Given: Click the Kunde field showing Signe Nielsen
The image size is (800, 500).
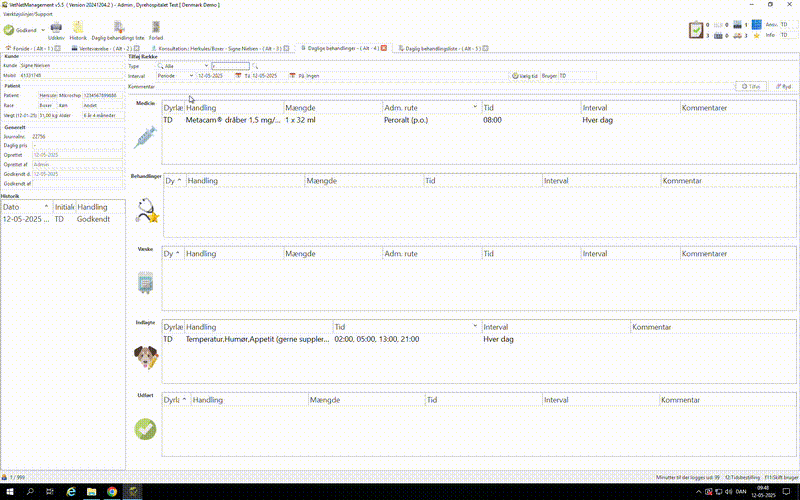Looking at the screenshot, I should (71, 65).
